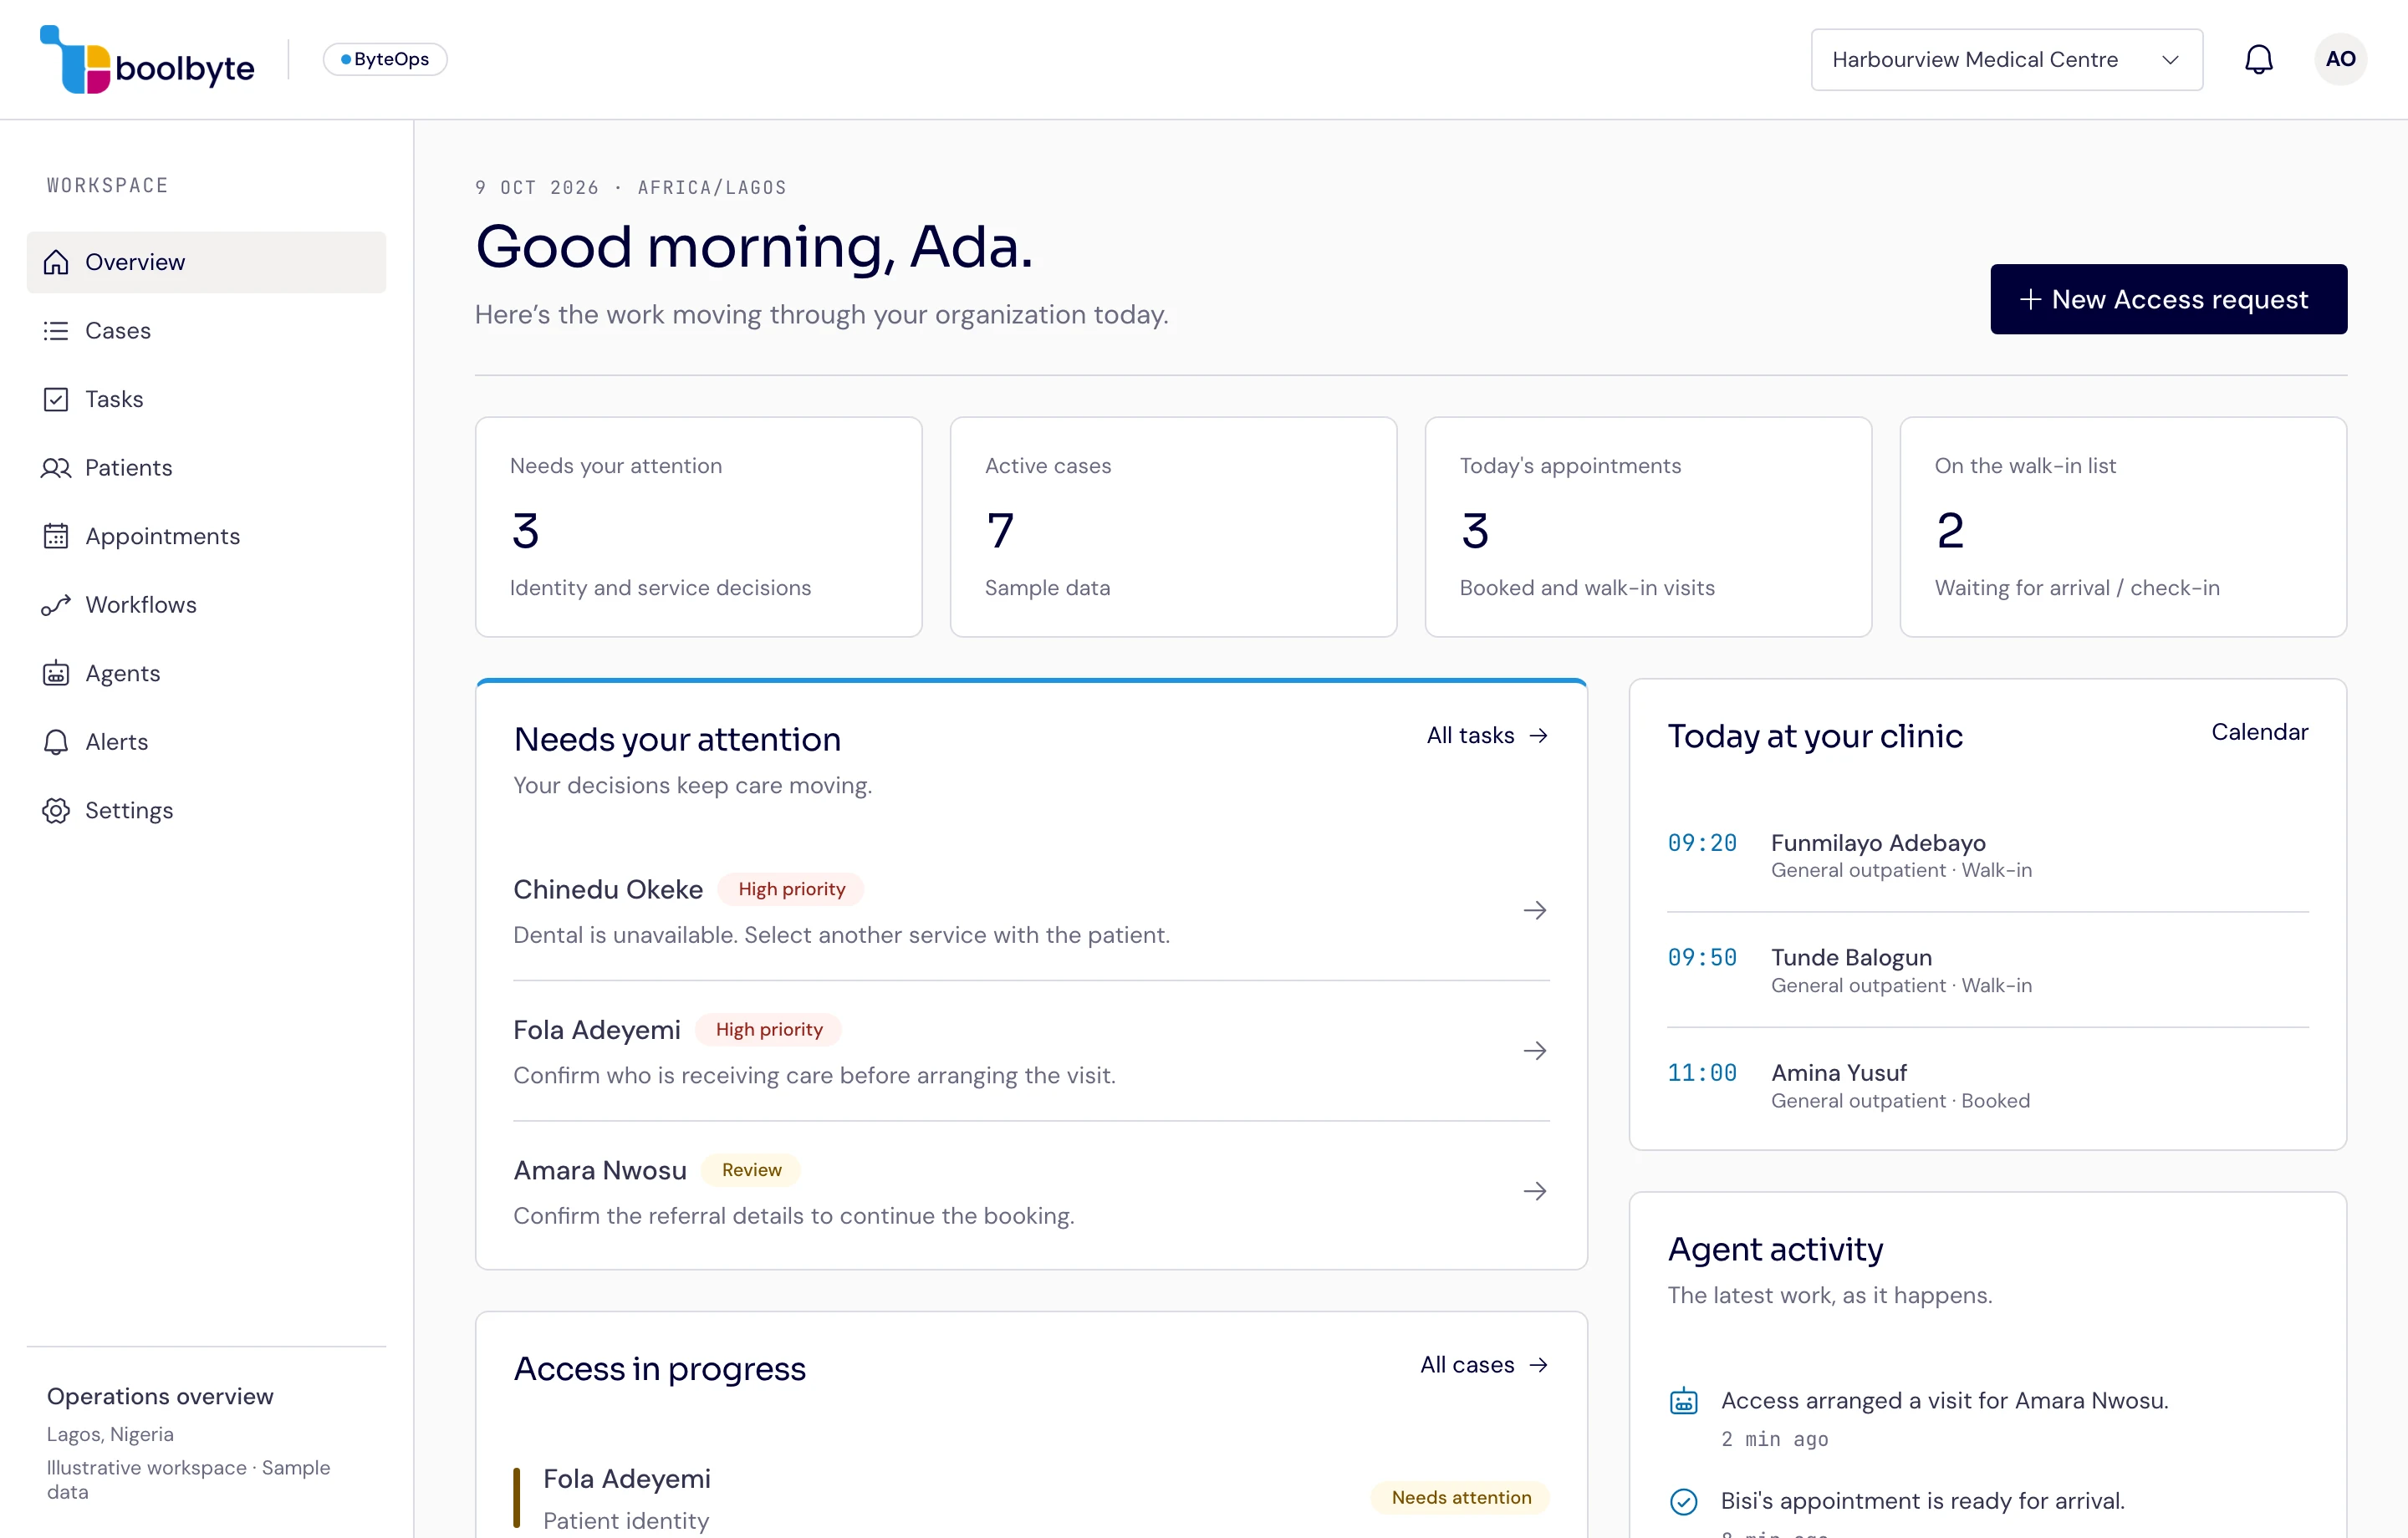Go to Cases in the sidebar
The width and height of the screenshot is (2408, 1538).
206,331
